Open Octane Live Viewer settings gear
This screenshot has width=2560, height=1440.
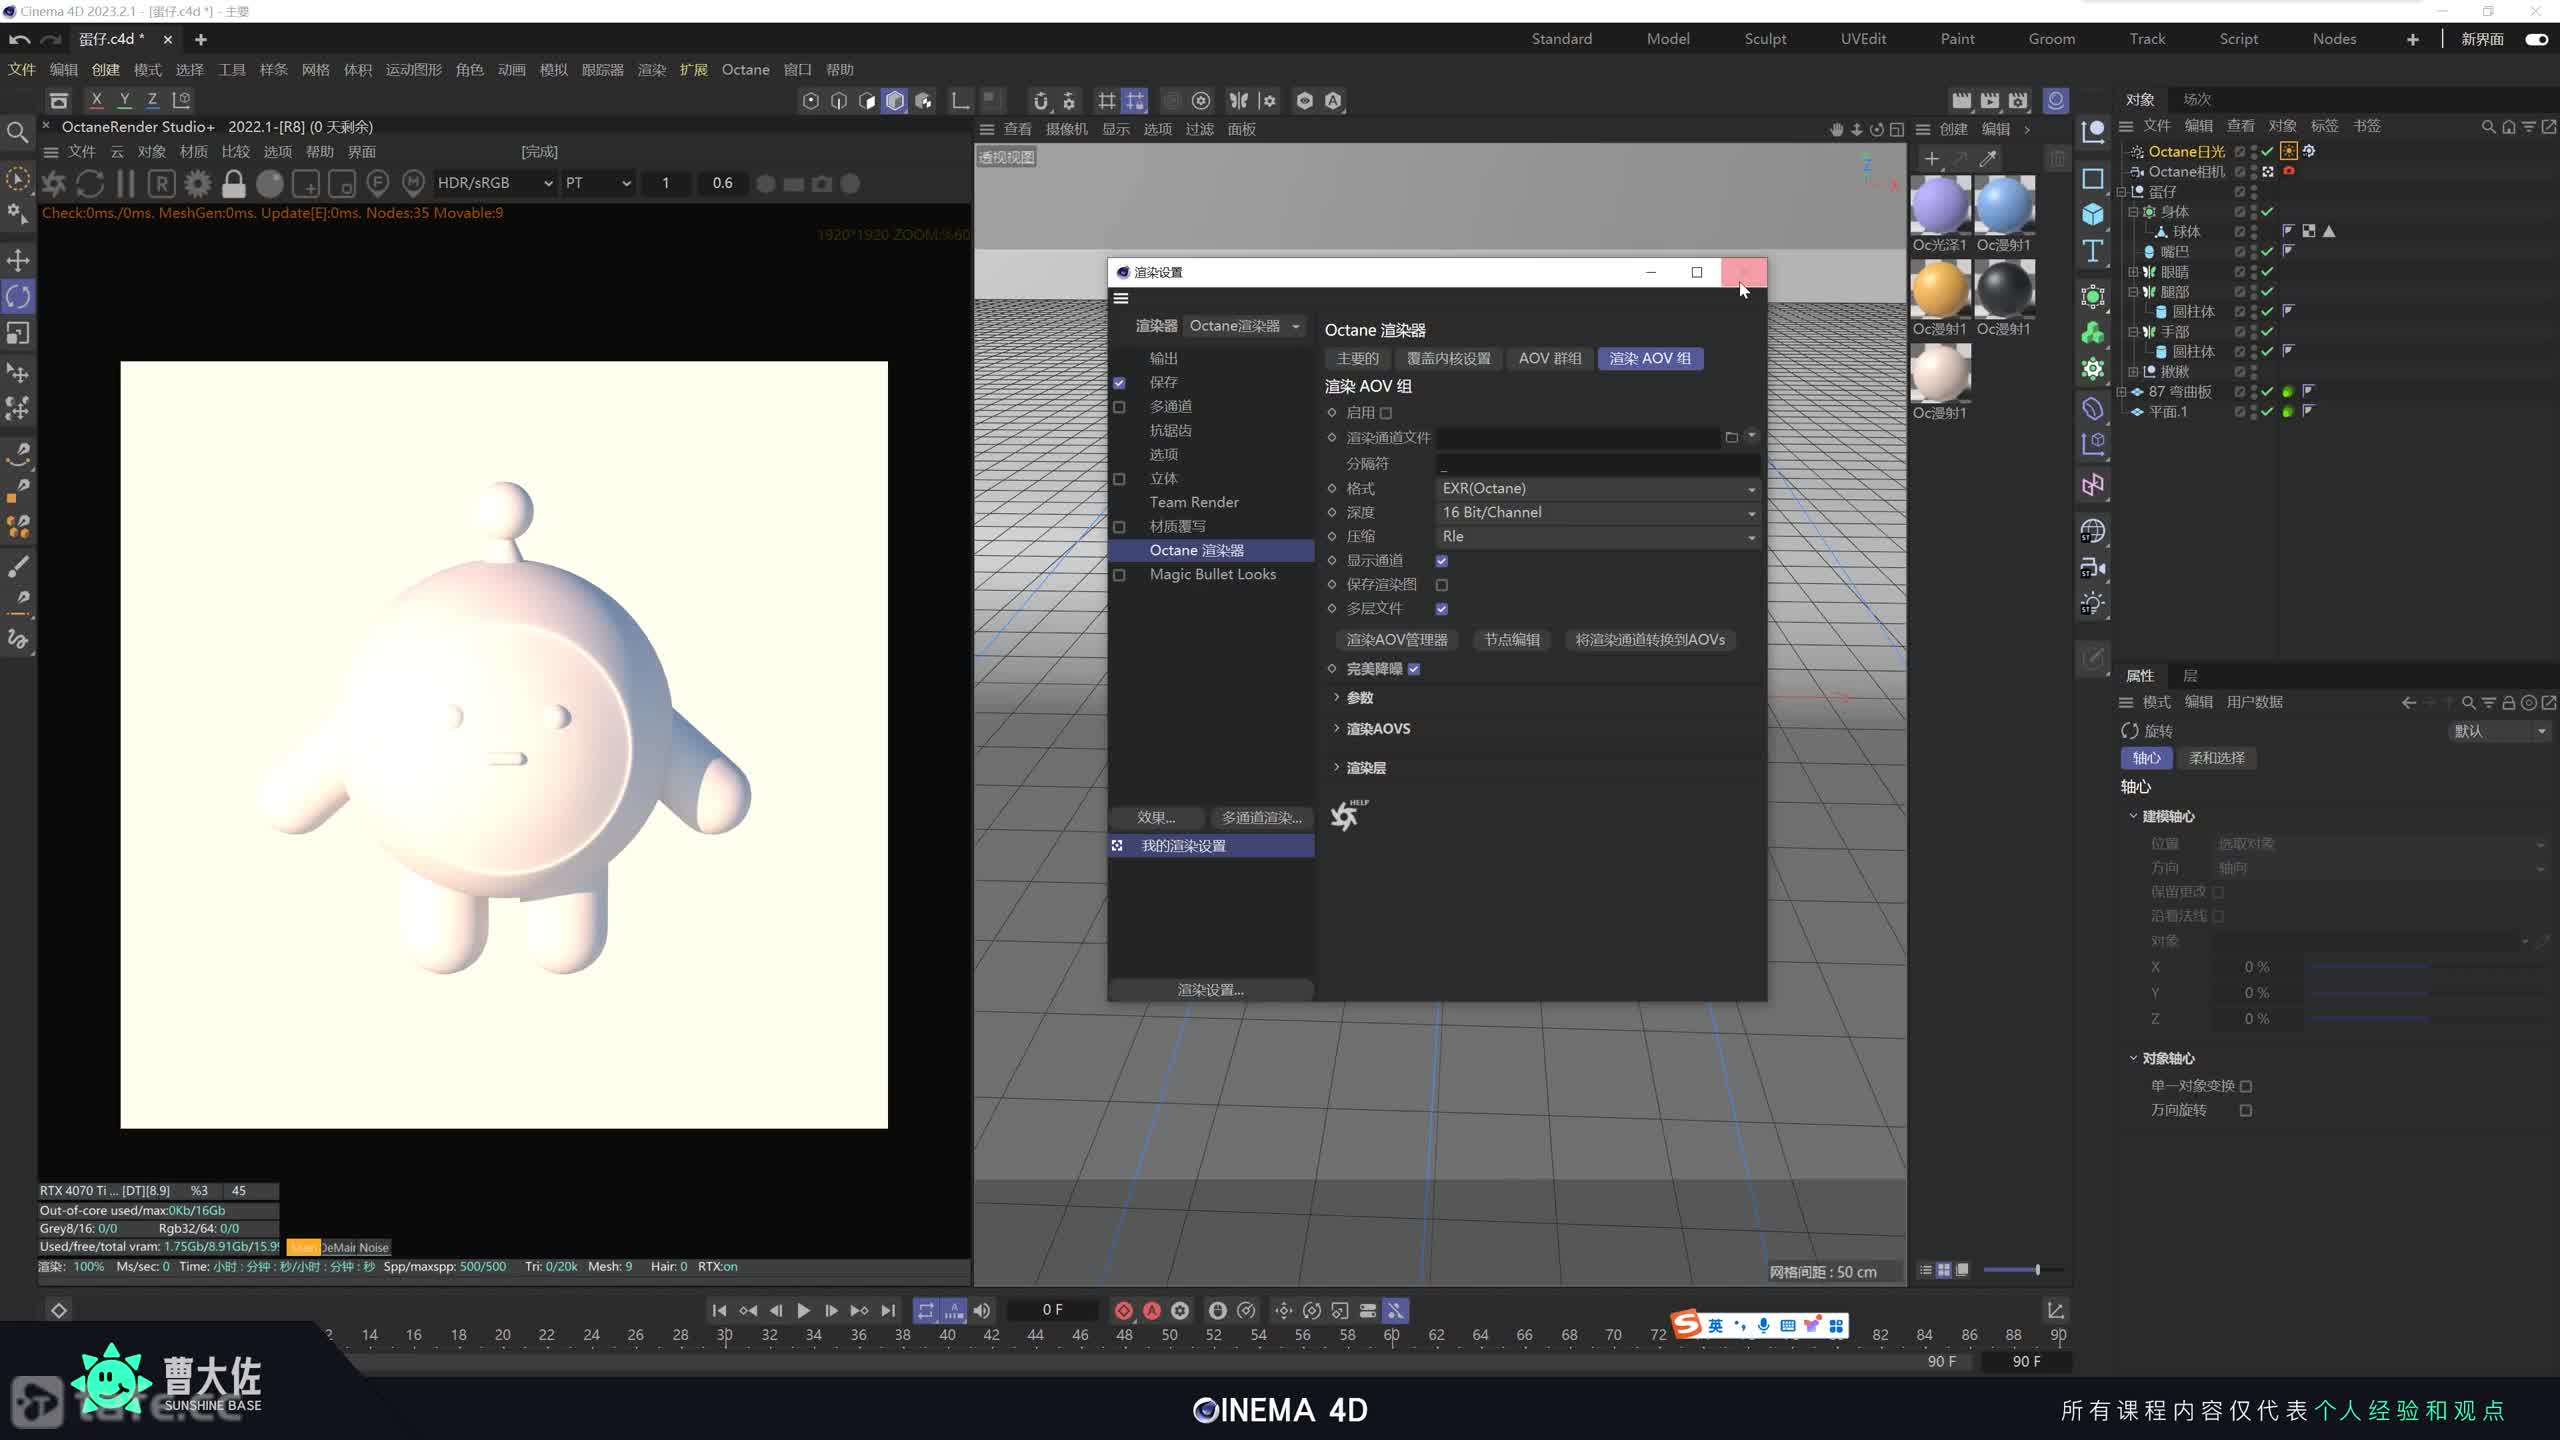click(198, 184)
